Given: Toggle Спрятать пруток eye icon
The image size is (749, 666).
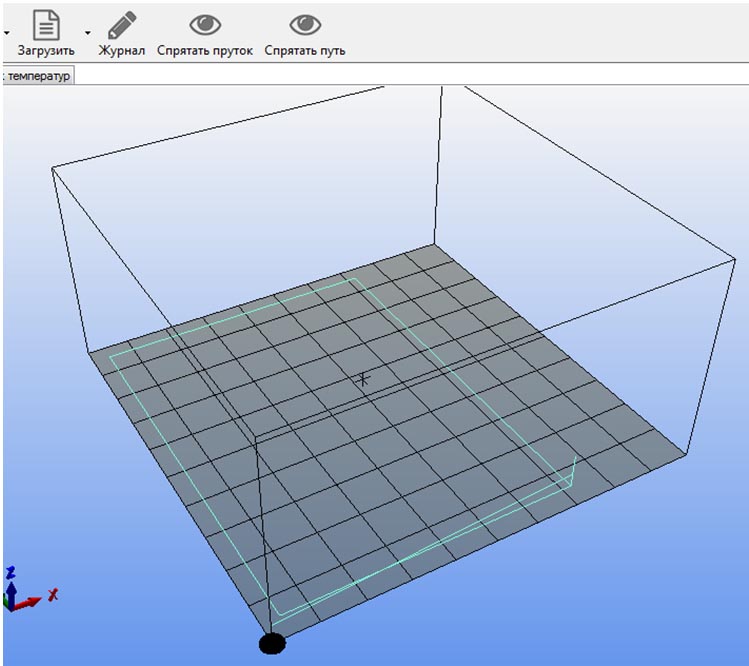Looking at the screenshot, I should pyautogui.click(x=205, y=25).
